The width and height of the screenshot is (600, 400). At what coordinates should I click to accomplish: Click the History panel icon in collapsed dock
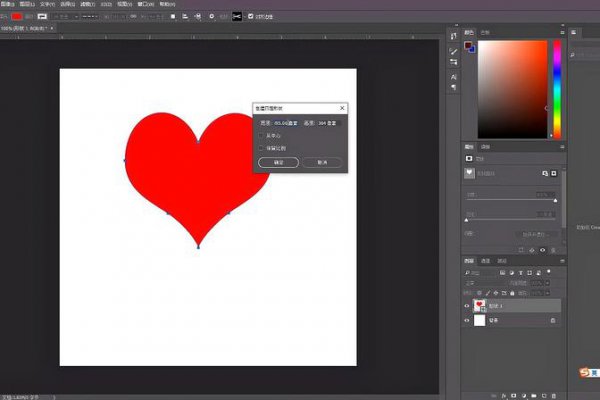pyautogui.click(x=453, y=36)
